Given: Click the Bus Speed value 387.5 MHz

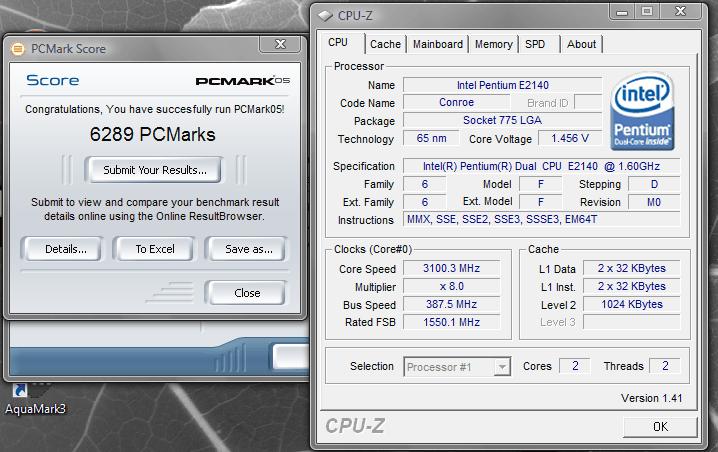Looking at the screenshot, I should point(451,305).
